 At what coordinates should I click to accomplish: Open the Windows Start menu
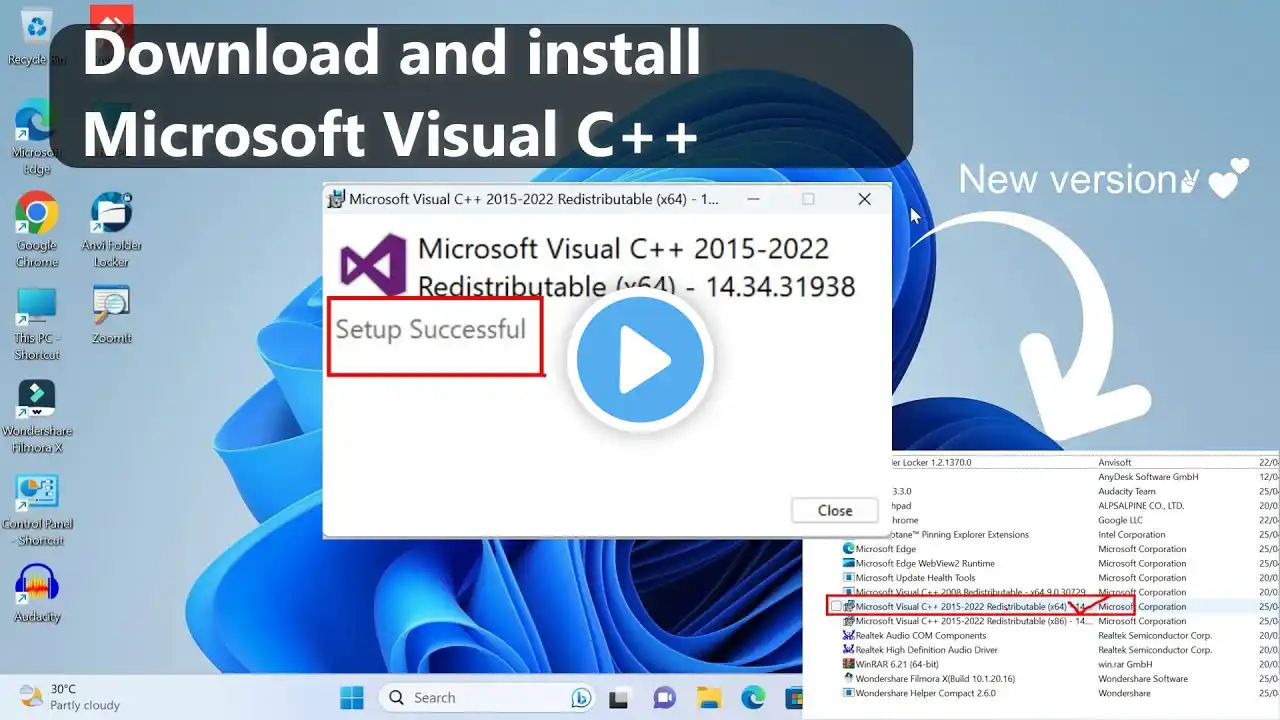pos(352,697)
